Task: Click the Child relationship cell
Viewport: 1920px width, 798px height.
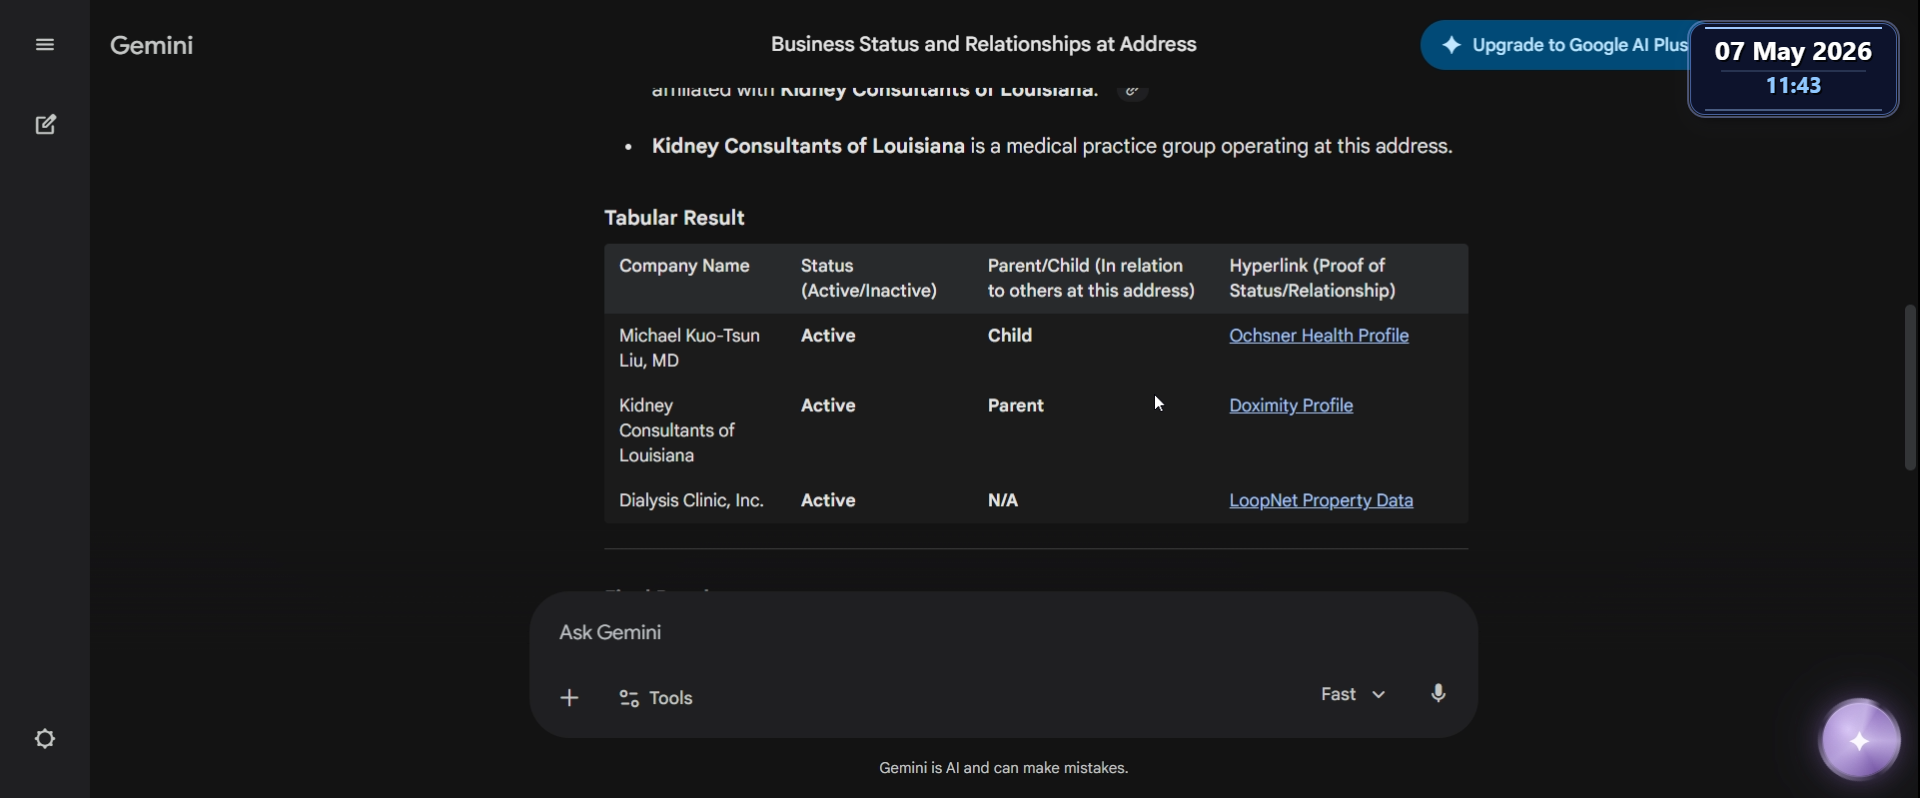Action: 1010,336
